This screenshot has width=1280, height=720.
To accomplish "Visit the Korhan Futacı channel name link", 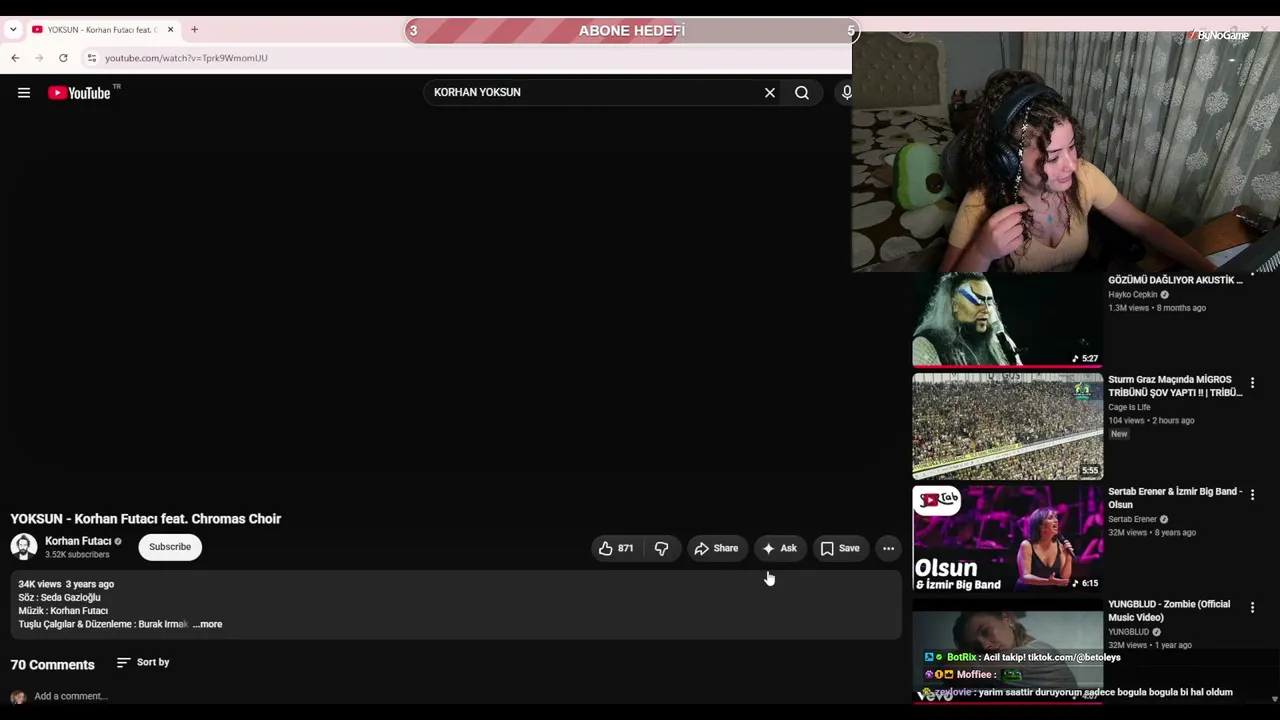I will pyautogui.click(x=78, y=541).
